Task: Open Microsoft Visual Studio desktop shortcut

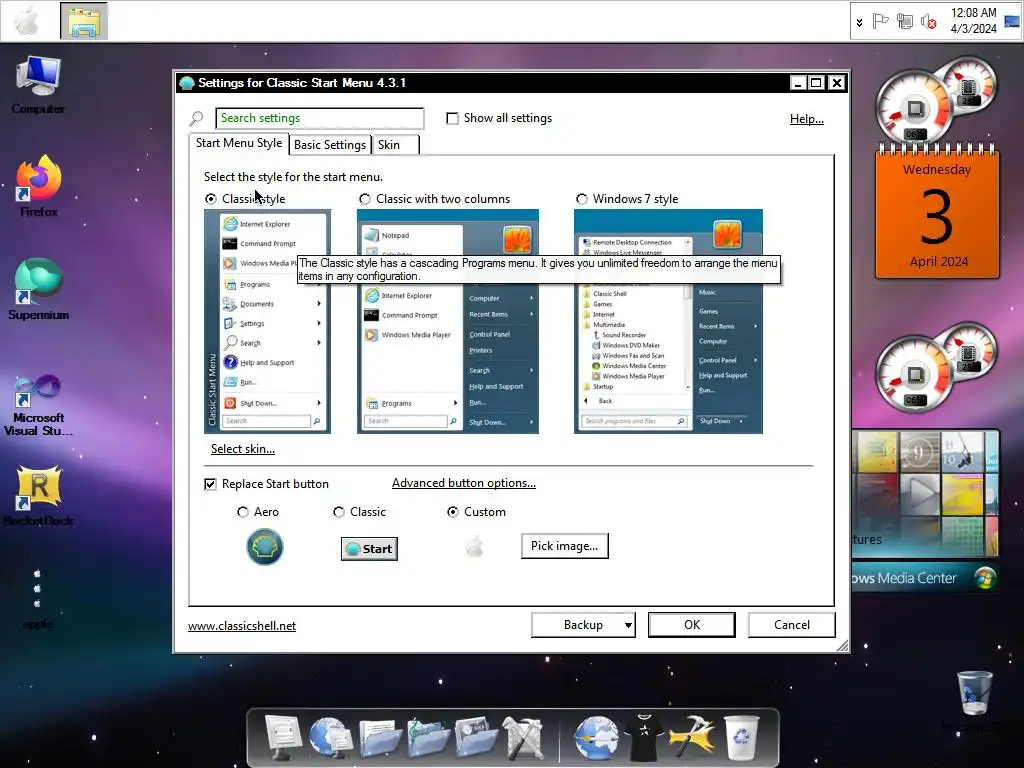Action: pyautogui.click(x=38, y=405)
